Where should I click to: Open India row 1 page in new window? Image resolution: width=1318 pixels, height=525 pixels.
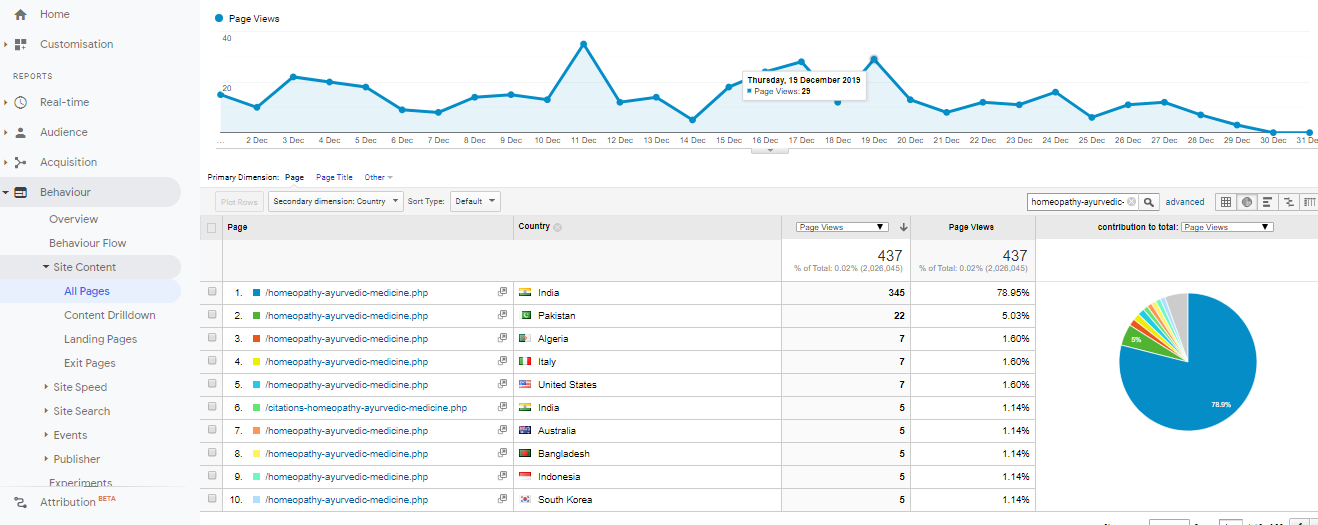coord(502,293)
